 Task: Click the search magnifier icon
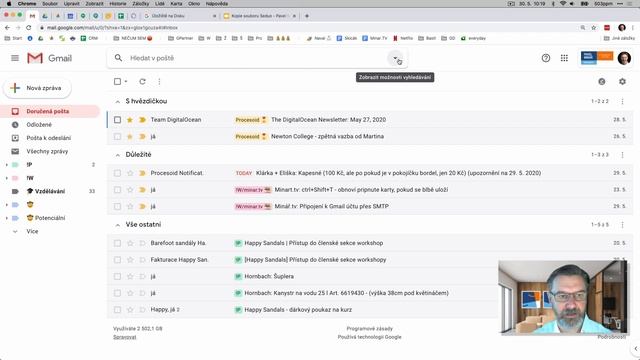click(118, 58)
